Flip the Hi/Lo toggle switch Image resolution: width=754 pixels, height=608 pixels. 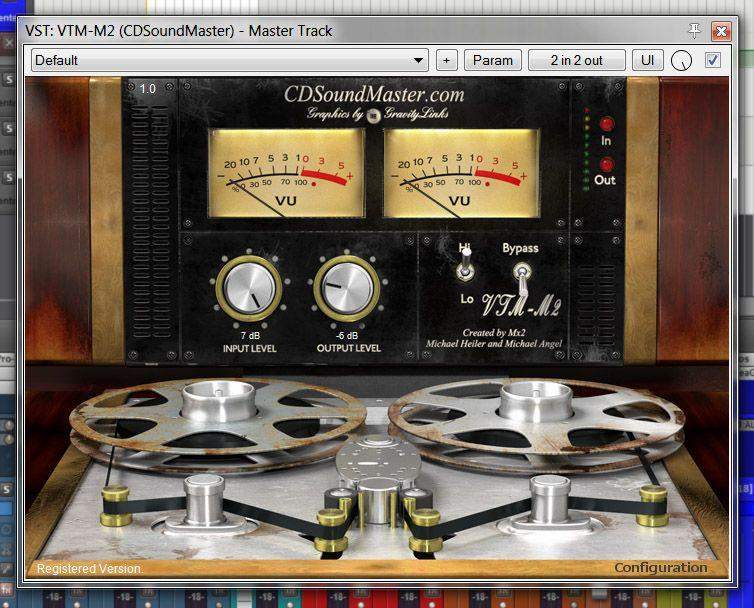pos(465,266)
